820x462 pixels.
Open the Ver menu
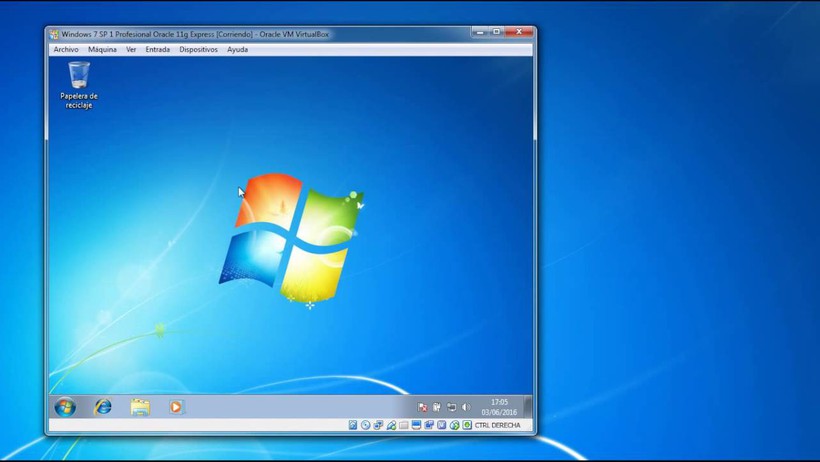[131, 49]
